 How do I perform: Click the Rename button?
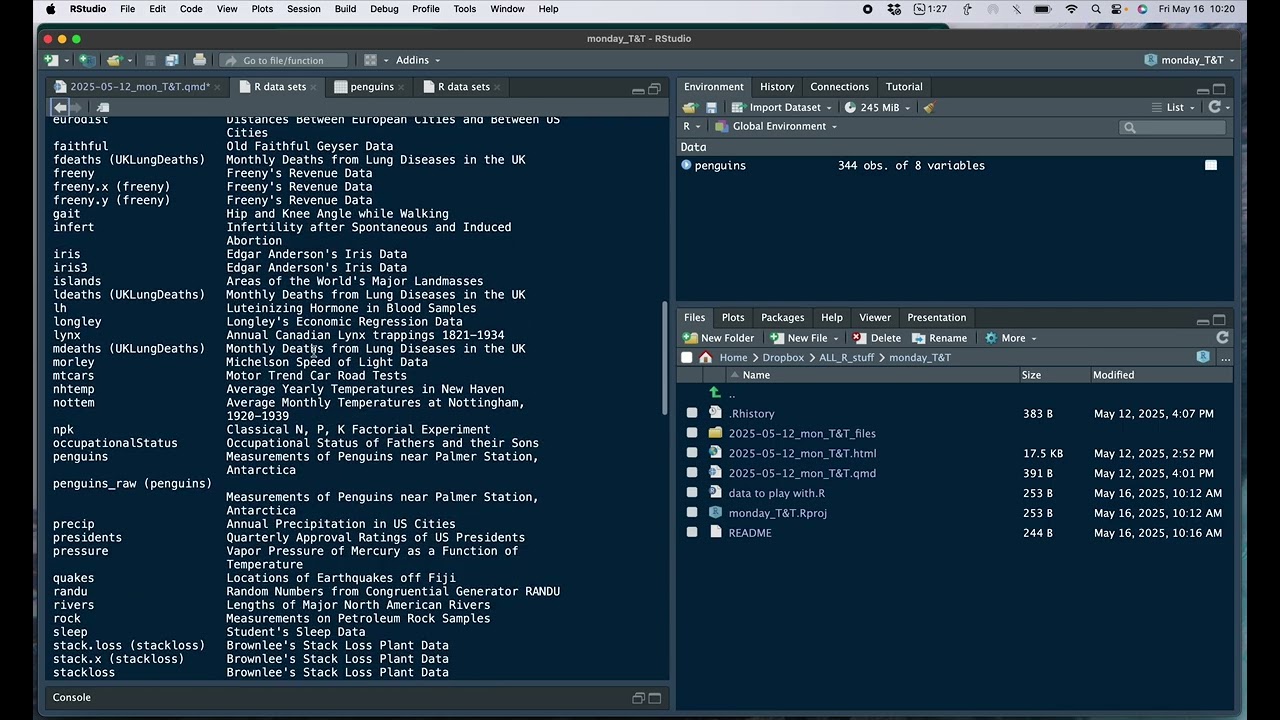(x=939, y=338)
